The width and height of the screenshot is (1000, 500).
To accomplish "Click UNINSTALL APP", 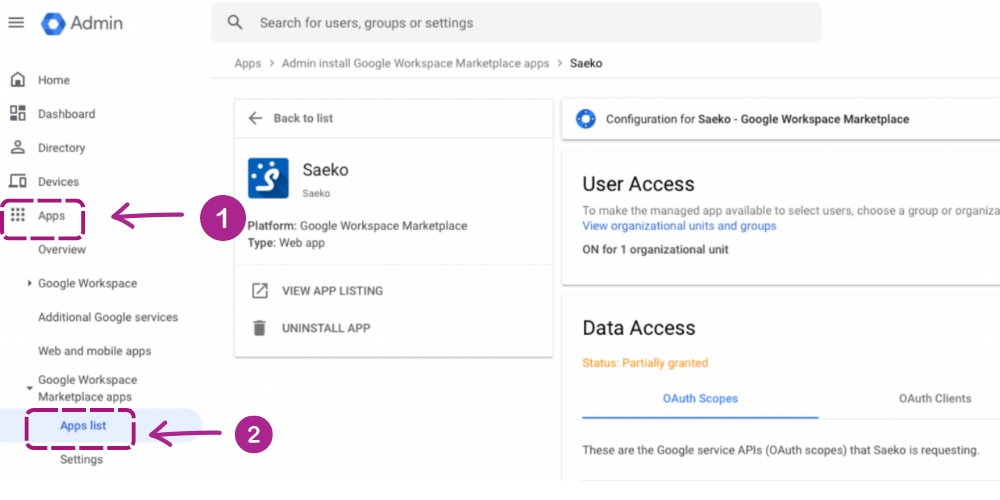I will [326, 328].
